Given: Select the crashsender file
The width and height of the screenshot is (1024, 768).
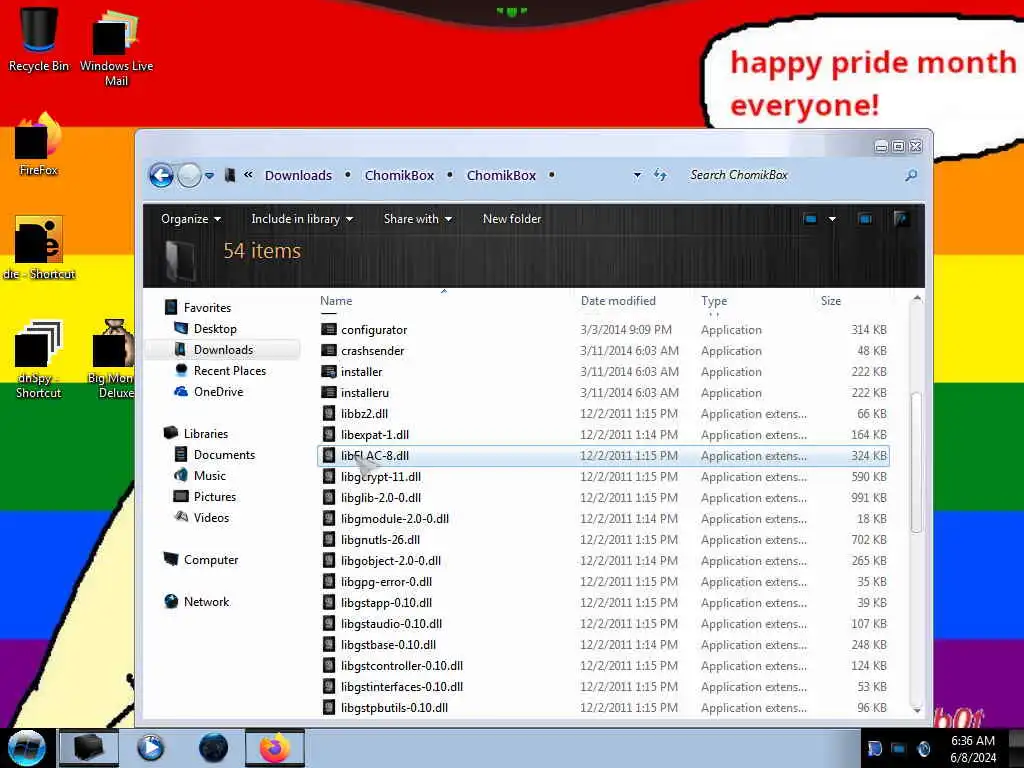Looking at the screenshot, I should 603,351.
